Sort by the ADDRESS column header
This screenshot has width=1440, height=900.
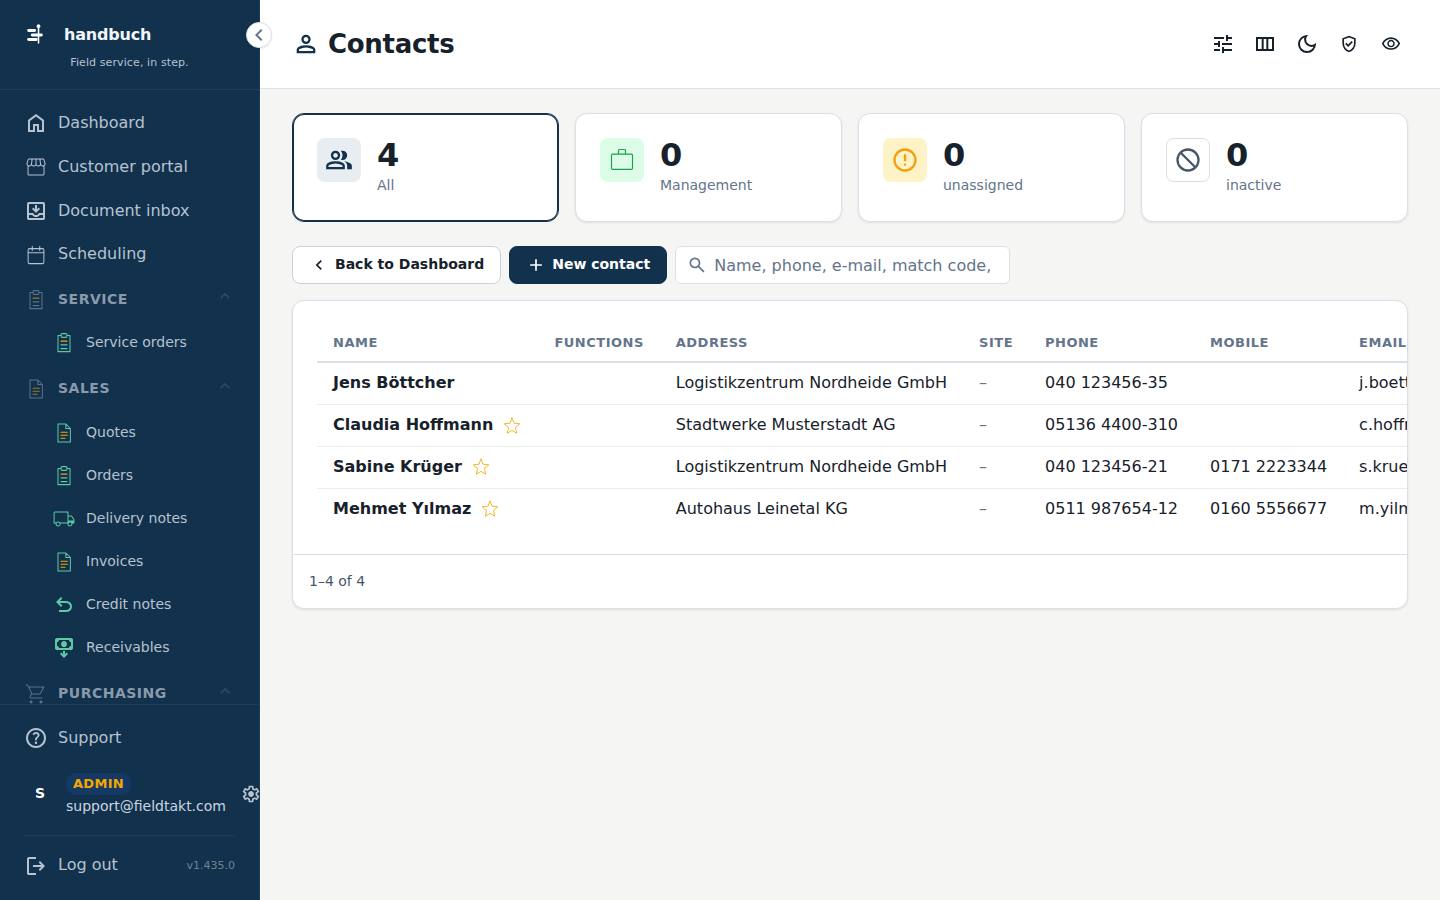[x=711, y=343]
